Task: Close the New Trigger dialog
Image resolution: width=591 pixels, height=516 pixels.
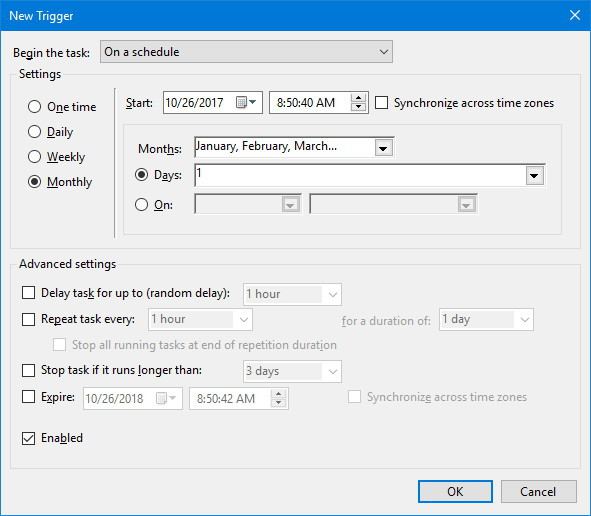Action: tap(575, 15)
